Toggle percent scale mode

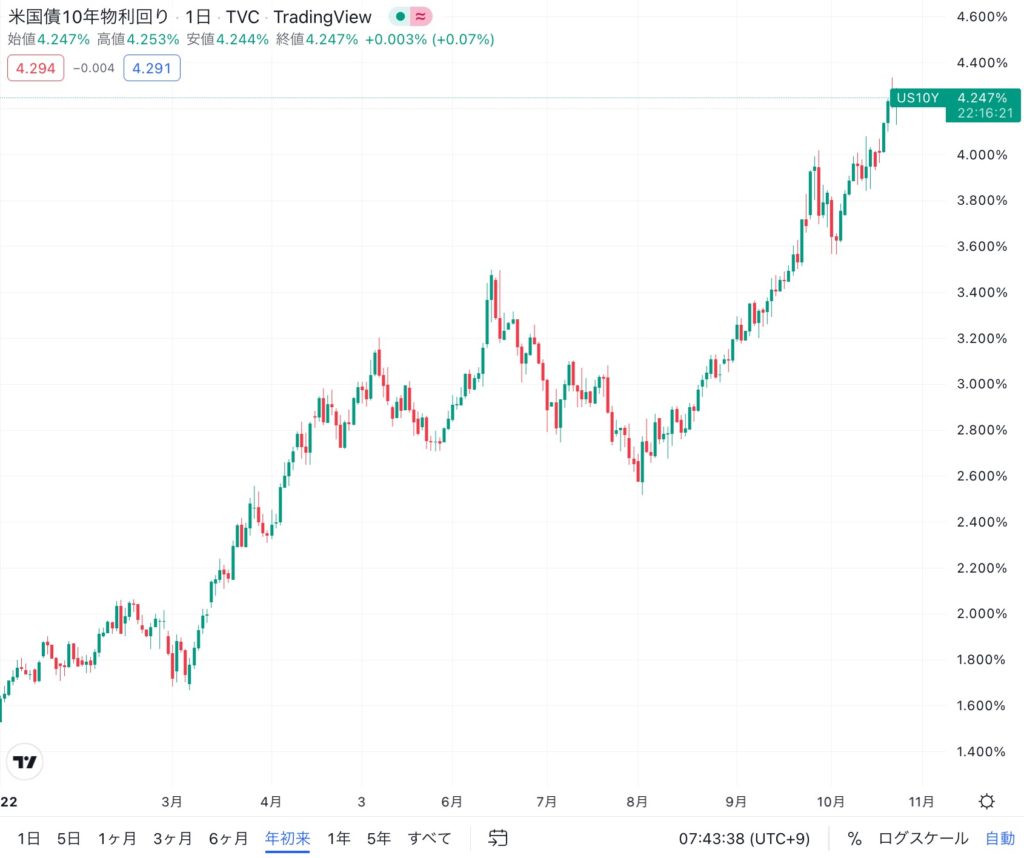tap(854, 838)
